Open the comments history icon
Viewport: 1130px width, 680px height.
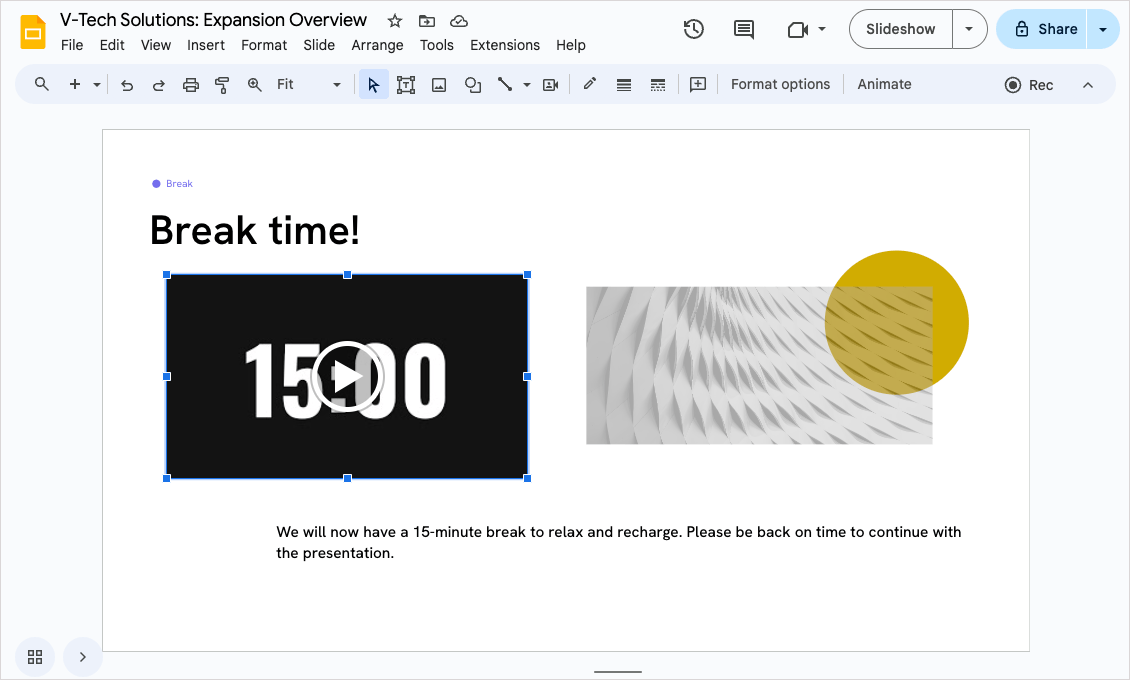tap(743, 29)
